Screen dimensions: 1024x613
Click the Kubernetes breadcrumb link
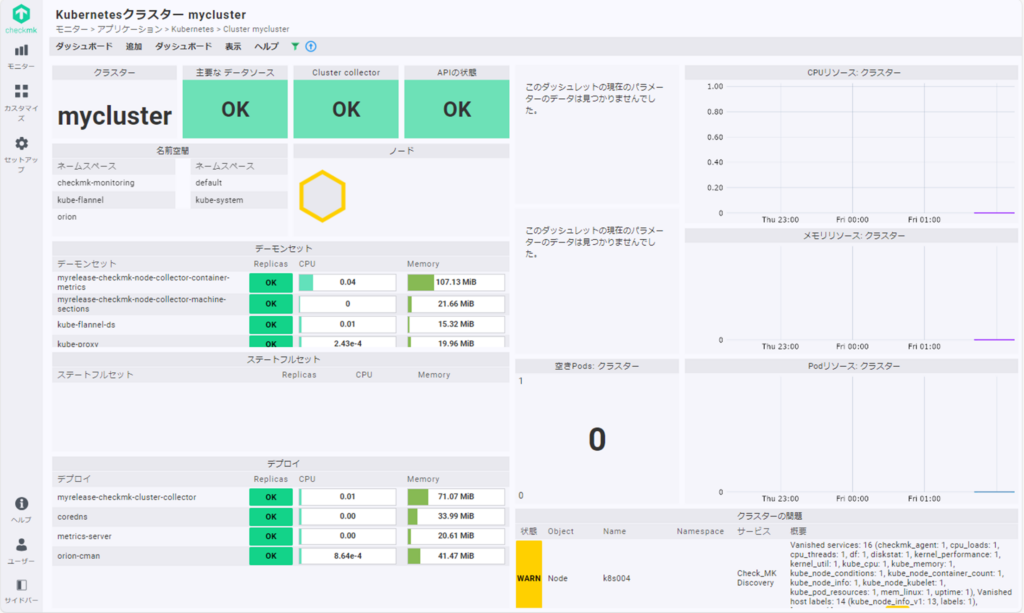point(192,29)
